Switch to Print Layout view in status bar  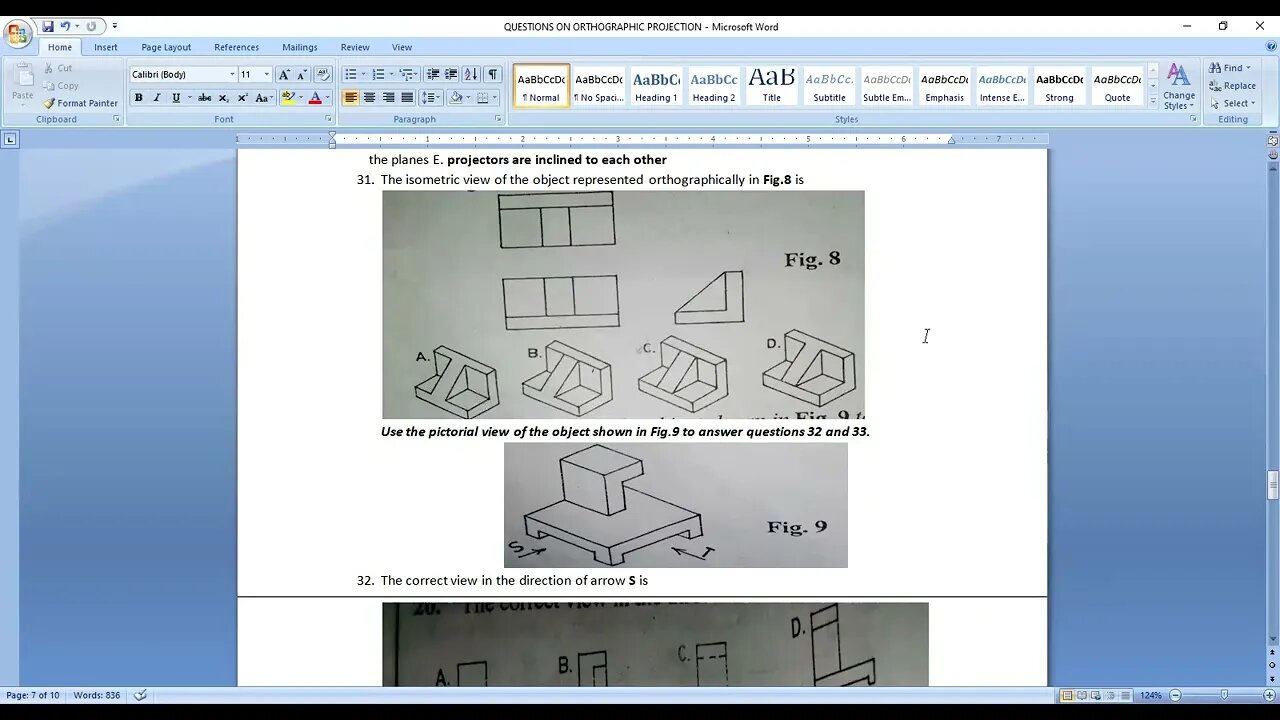[x=1067, y=695]
